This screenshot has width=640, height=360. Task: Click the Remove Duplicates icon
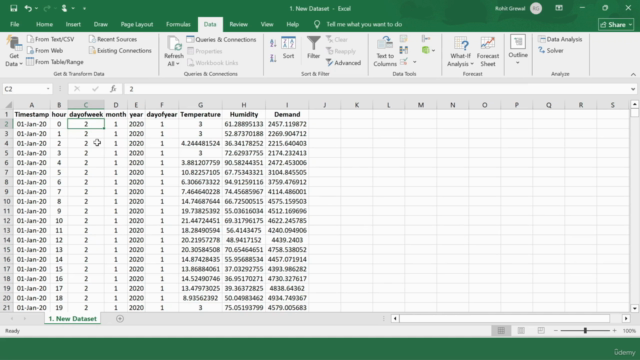coord(404,50)
